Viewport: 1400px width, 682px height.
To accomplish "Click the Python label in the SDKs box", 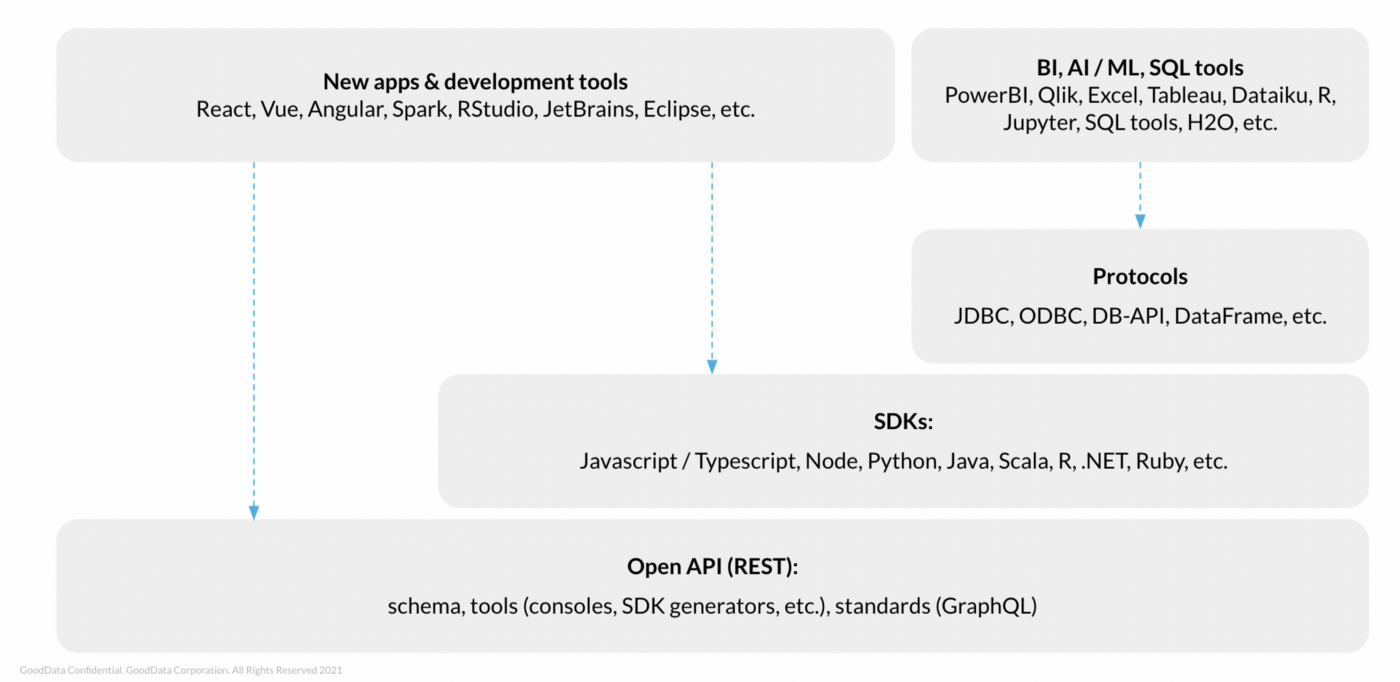I will 903,461.
